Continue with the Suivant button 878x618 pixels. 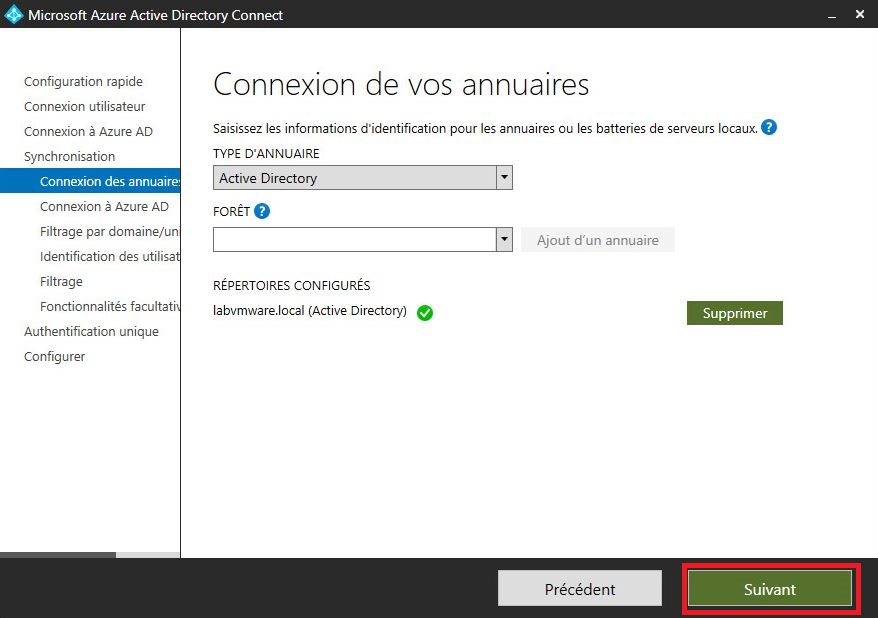(x=769, y=589)
